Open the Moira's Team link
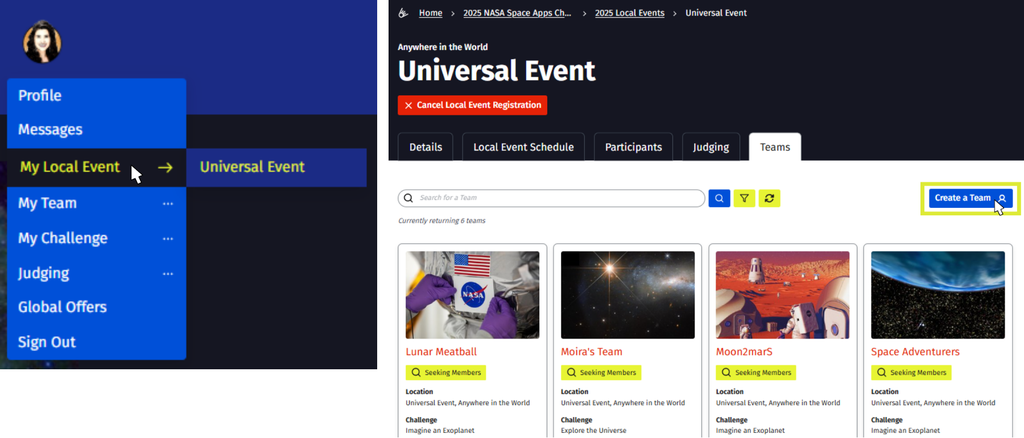This screenshot has width=1024, height=438. [592, 352]
